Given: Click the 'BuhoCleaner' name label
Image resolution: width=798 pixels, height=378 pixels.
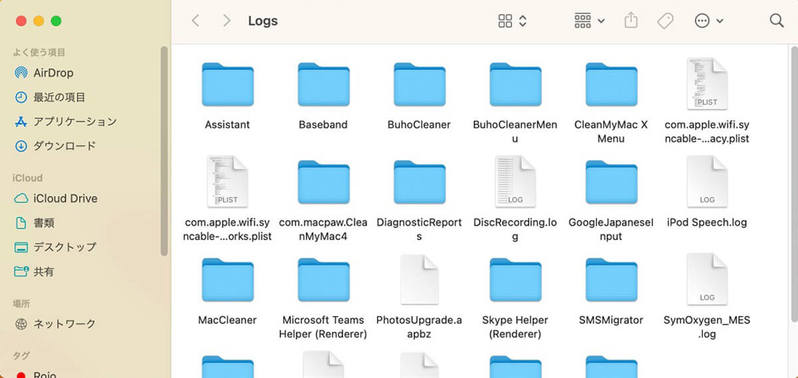Looking at the screenshot, I should [x=419, y=125].
